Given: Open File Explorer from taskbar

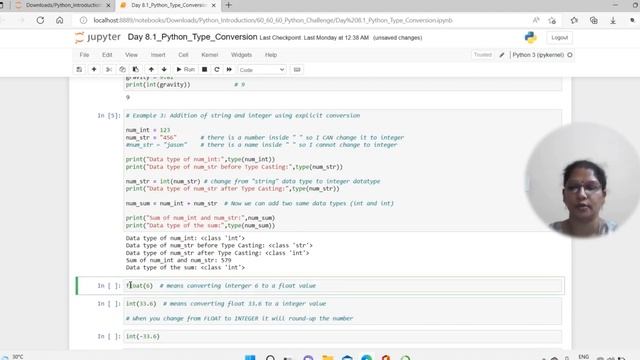Looking at the screenshot, I should [327, 358].
